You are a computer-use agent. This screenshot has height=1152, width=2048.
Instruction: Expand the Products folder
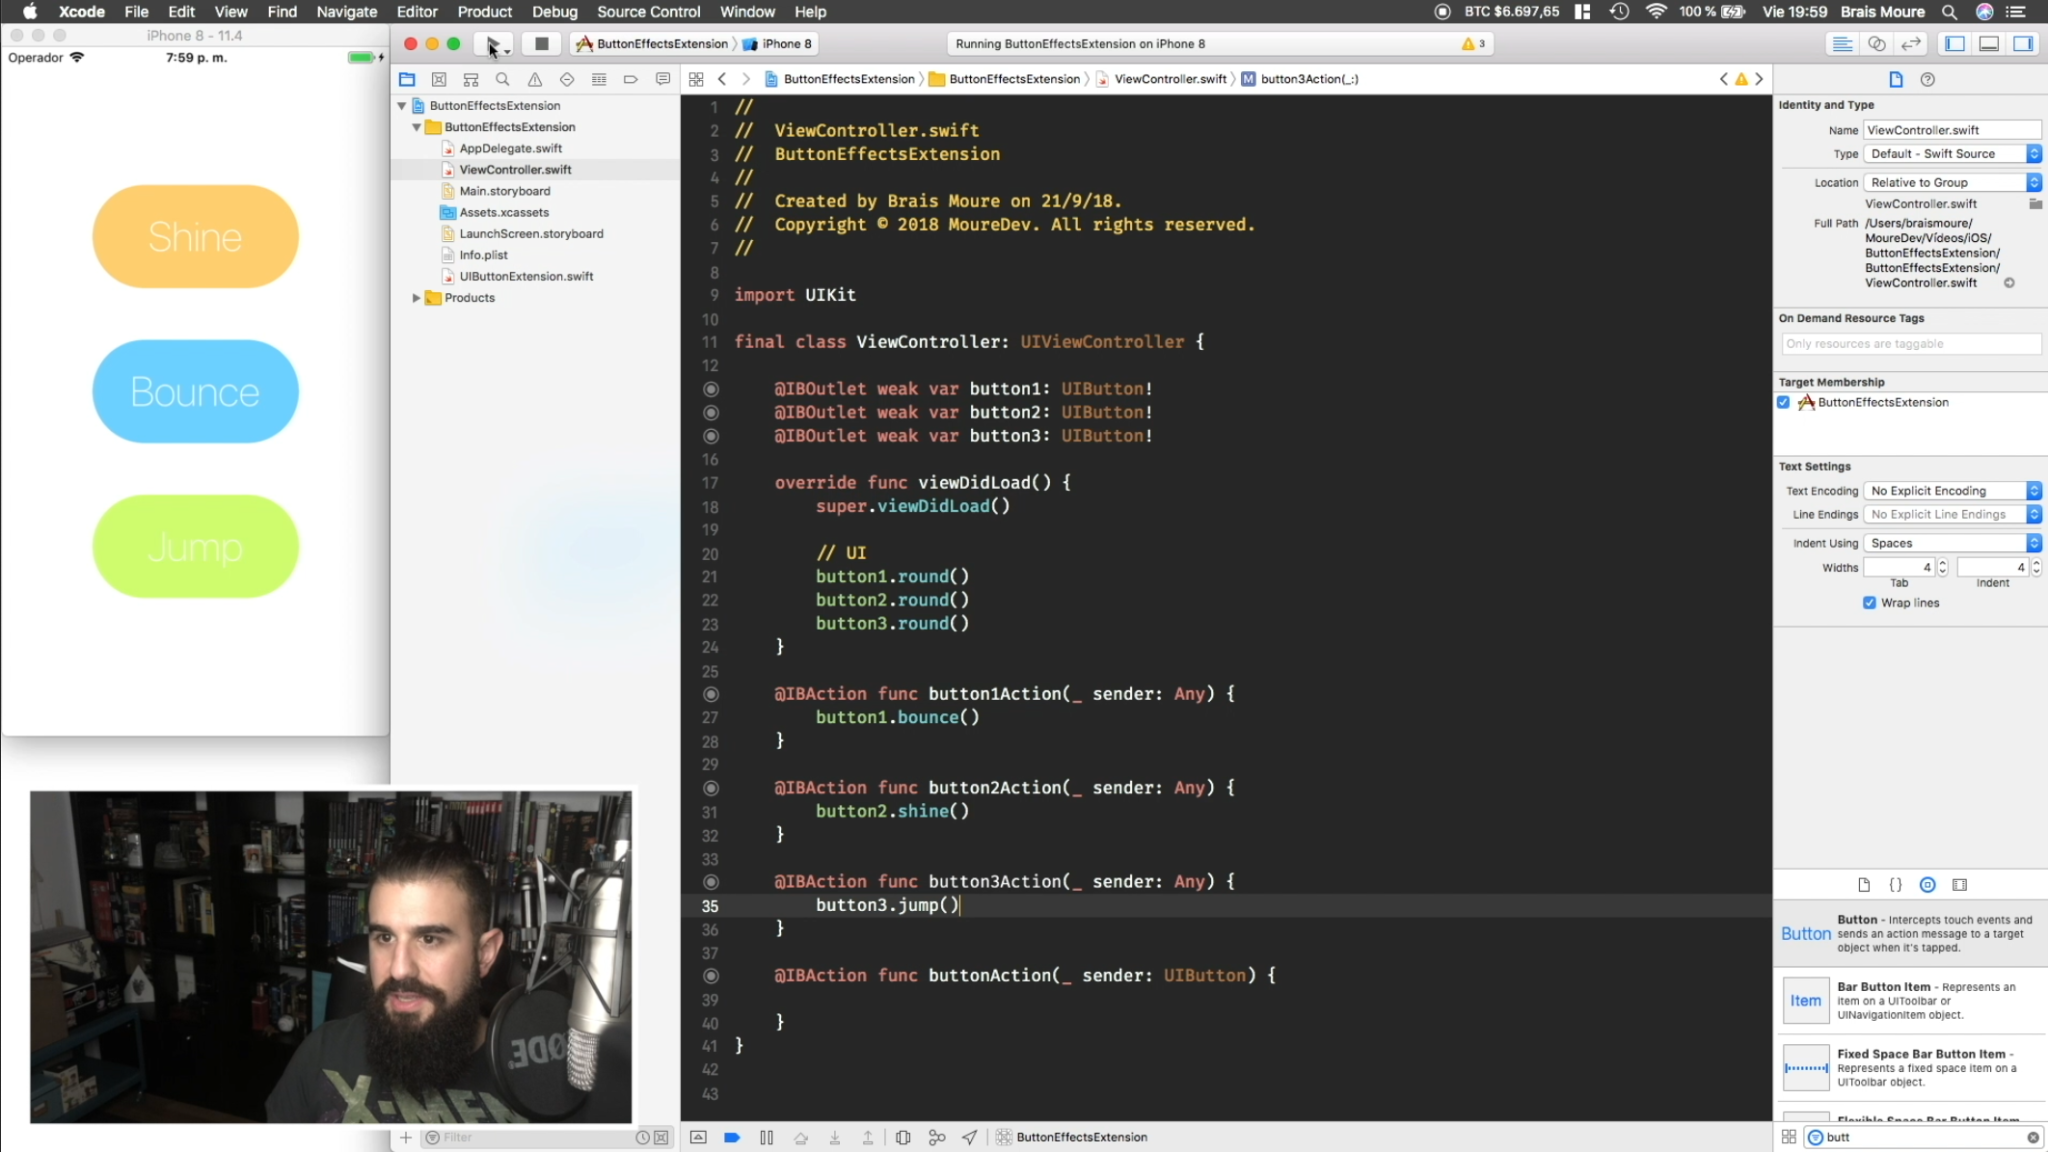pos(416,298)
